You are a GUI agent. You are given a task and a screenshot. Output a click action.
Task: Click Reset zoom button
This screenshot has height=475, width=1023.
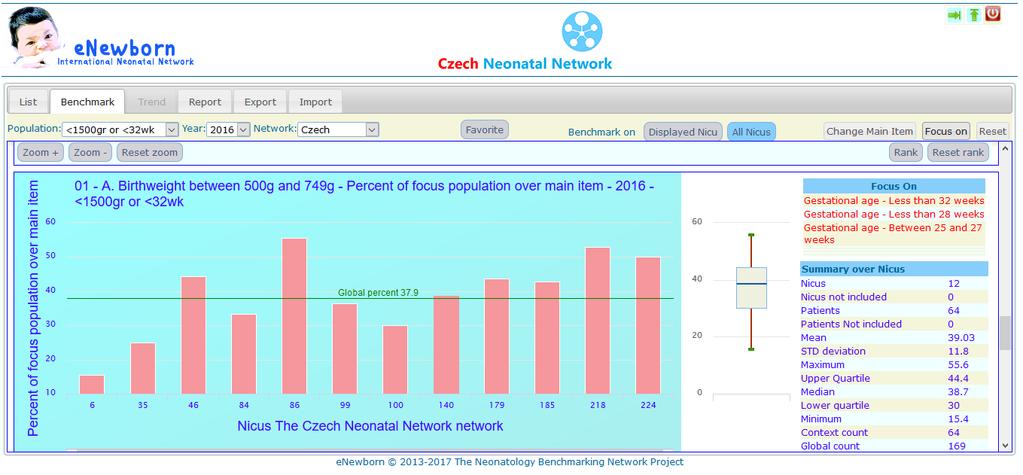click(x=150, y=153)
